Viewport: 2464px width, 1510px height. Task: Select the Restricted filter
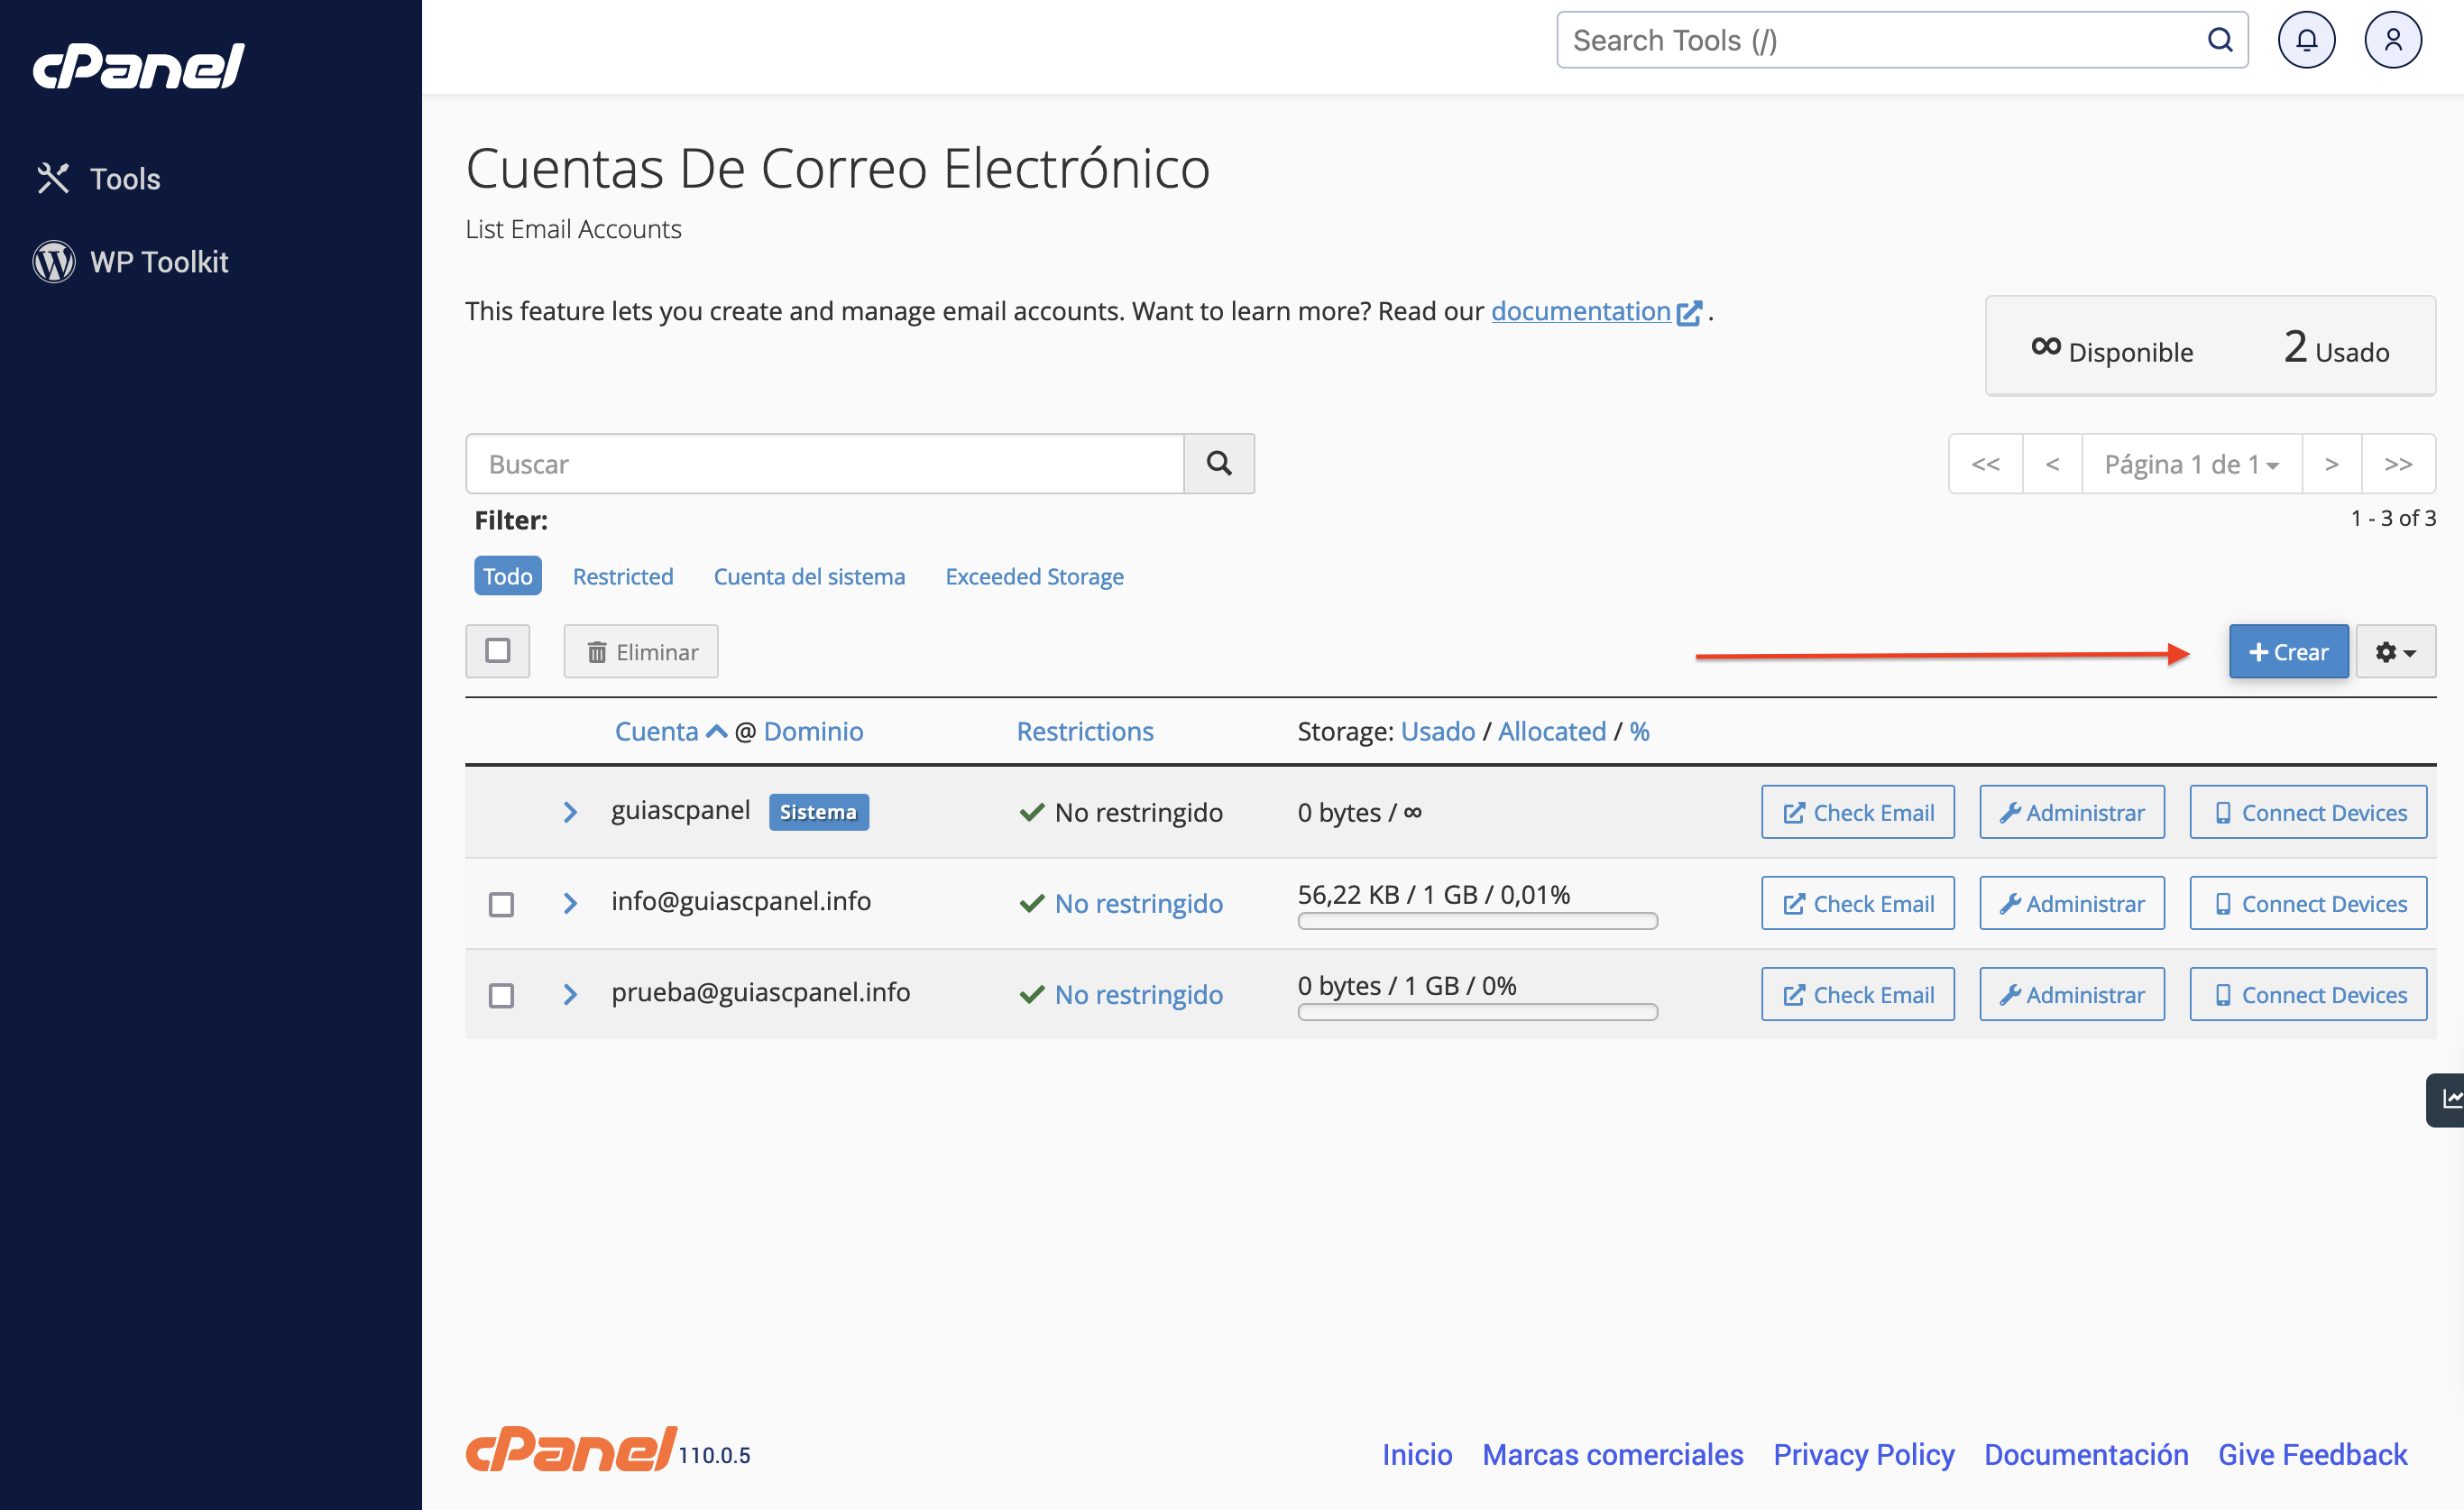623,576
